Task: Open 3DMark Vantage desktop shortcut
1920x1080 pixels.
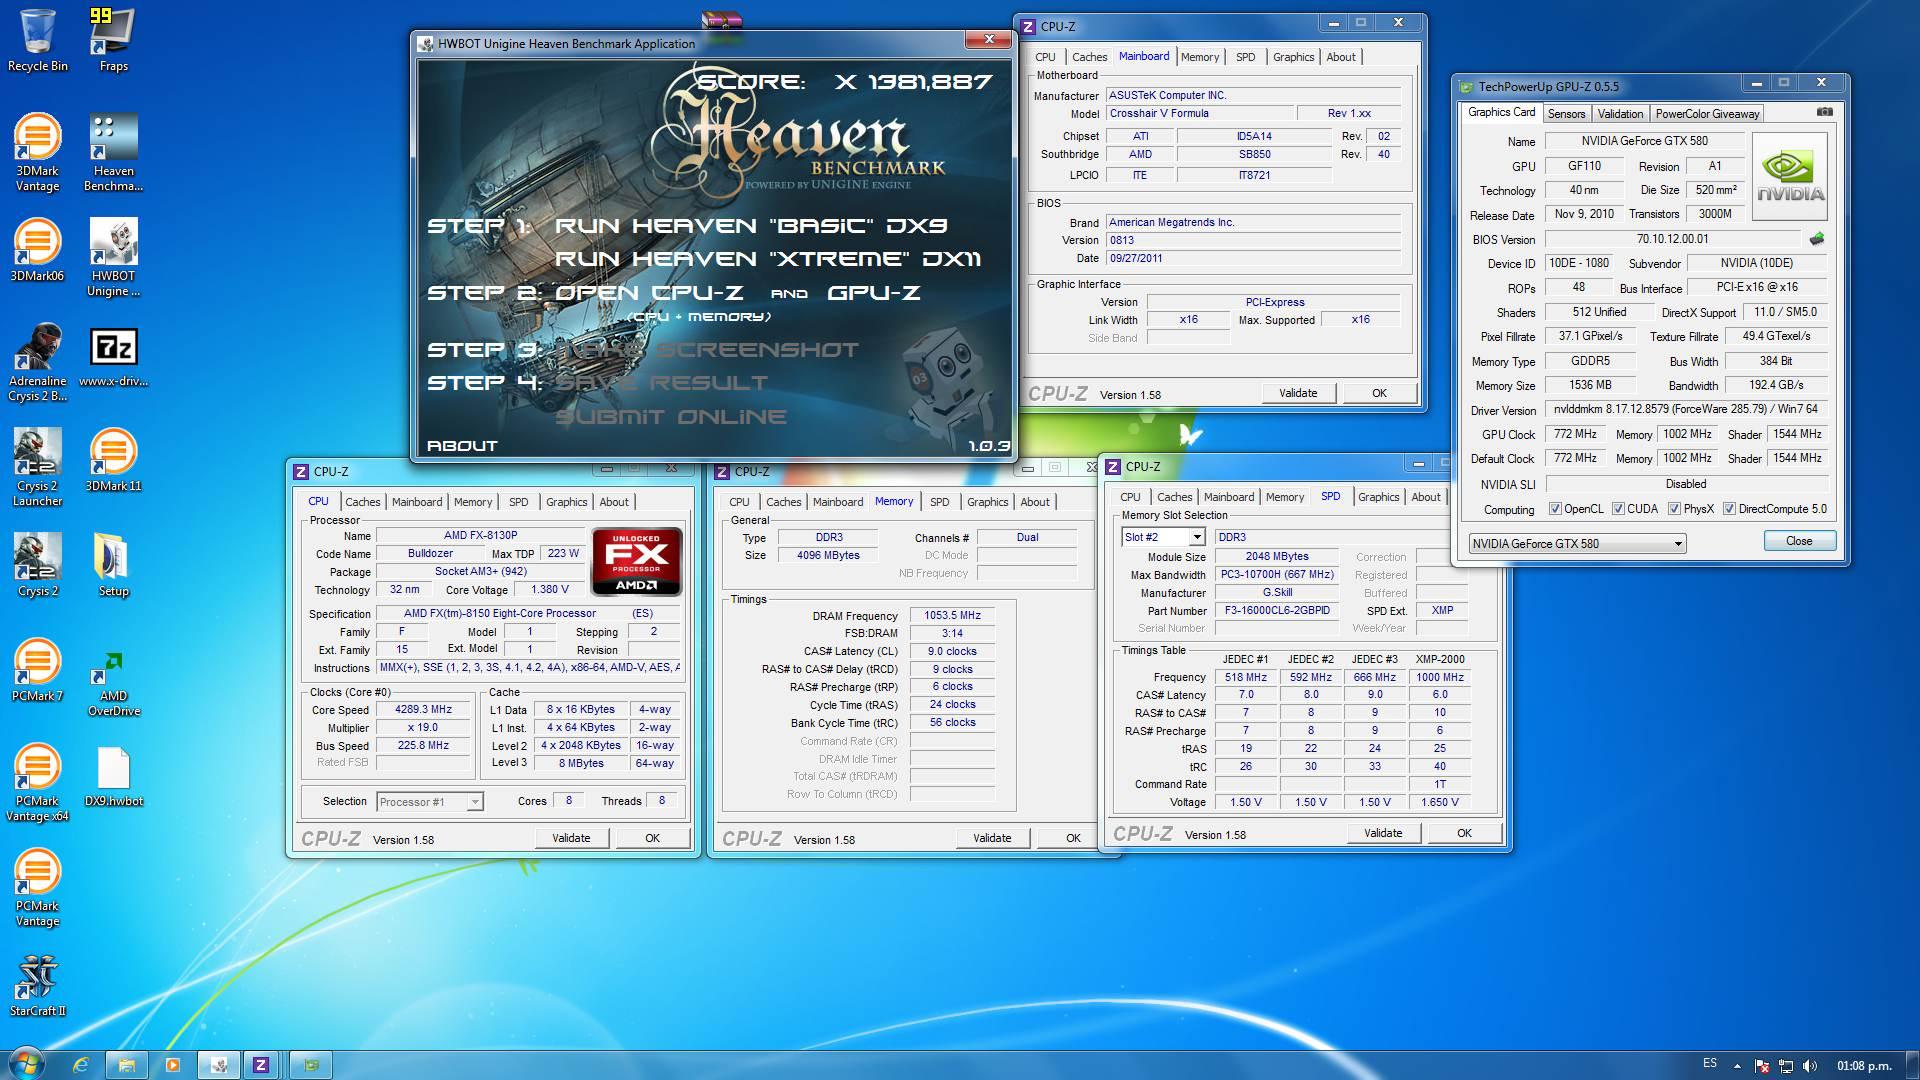Action: click(38, 152)
